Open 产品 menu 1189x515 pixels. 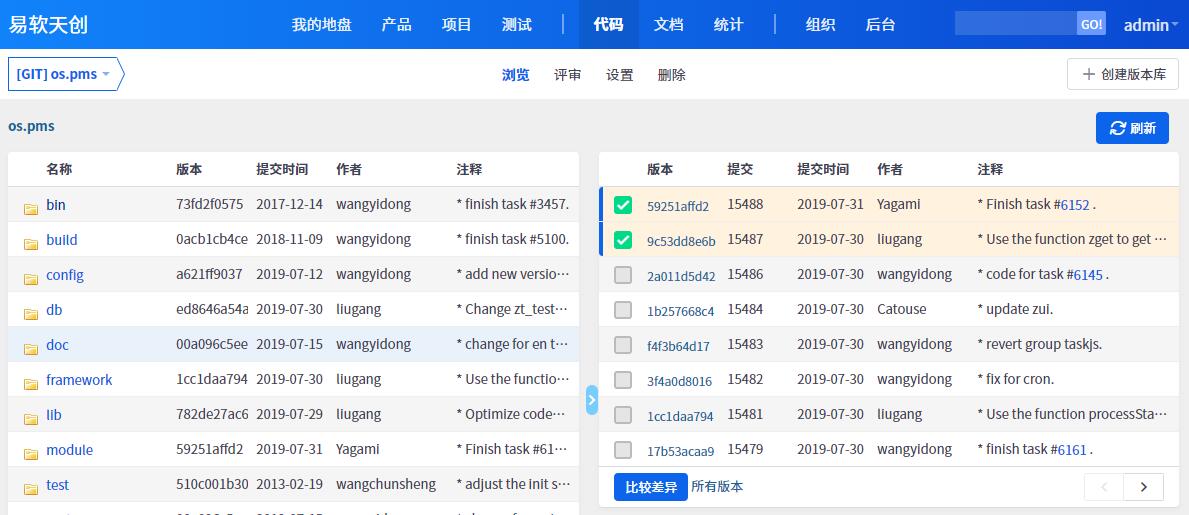tap(397, 24)
